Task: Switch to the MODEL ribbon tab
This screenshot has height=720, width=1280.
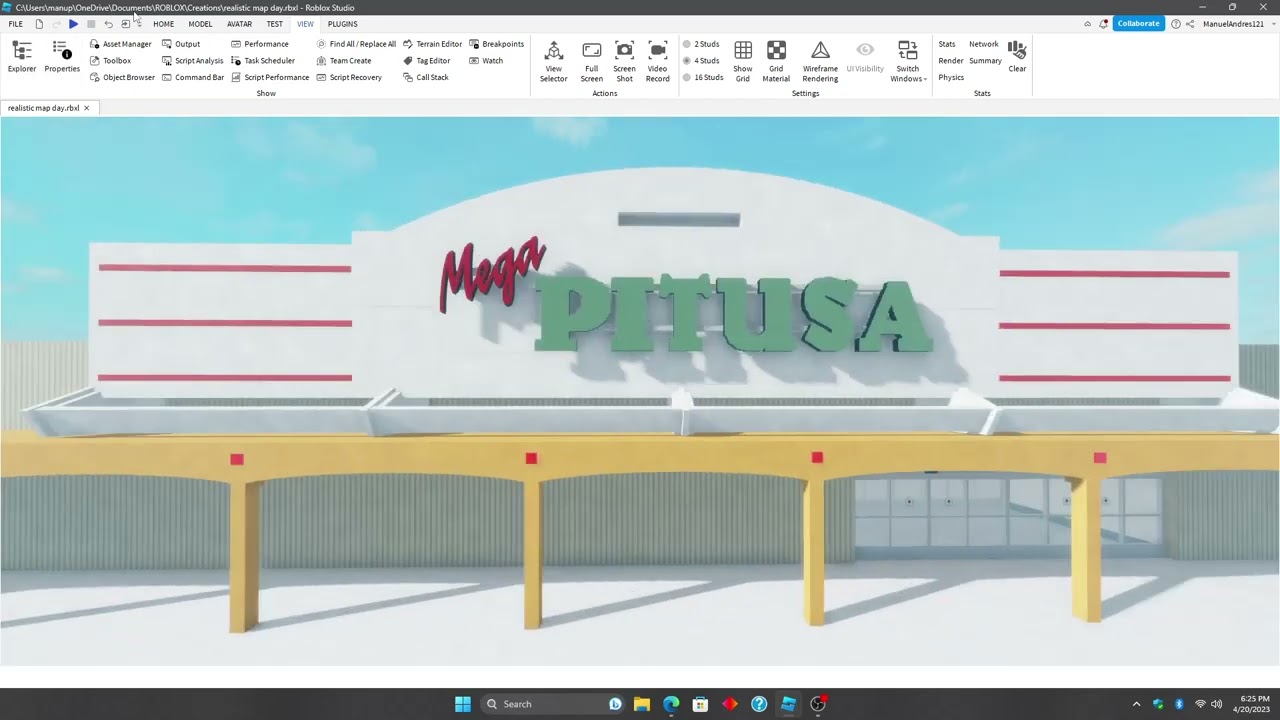Action: click(200, 24)
